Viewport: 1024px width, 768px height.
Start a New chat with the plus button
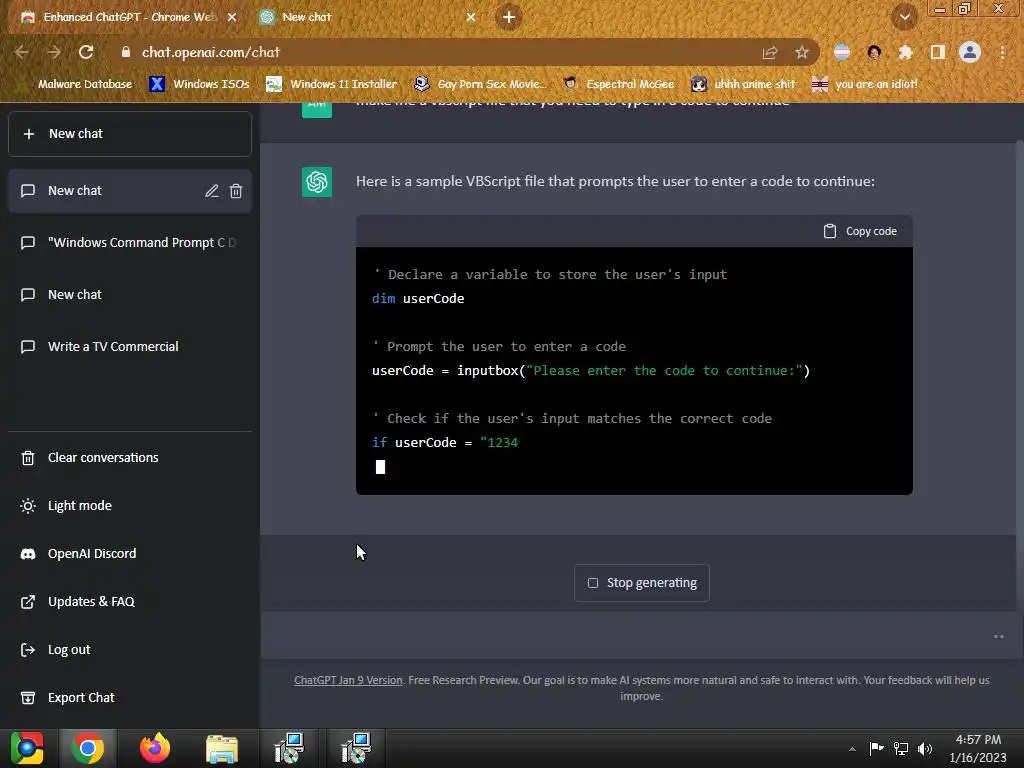(x=130, y=134)
